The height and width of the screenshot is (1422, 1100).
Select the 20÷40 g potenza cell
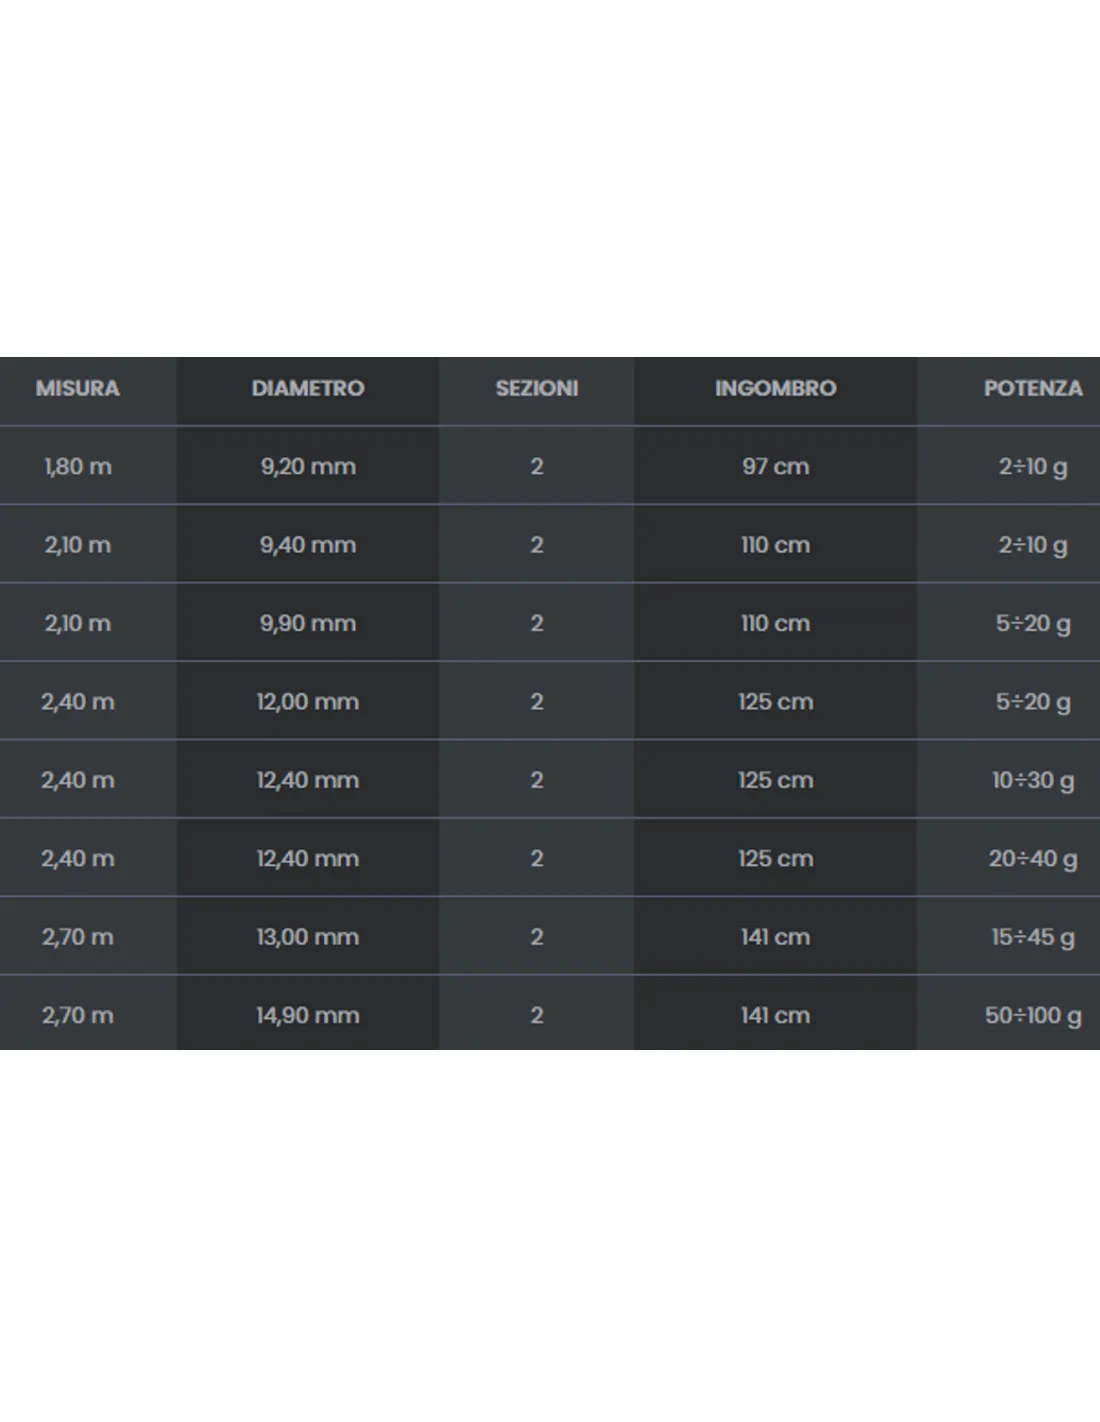tap(1033, 859)
